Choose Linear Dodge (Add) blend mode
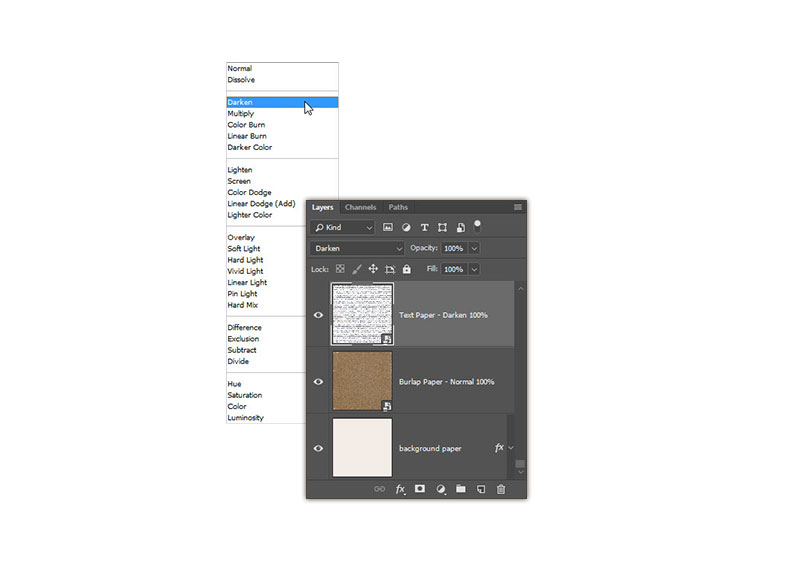The height and width of the screenshot is (578, 800). click(261, 204)
